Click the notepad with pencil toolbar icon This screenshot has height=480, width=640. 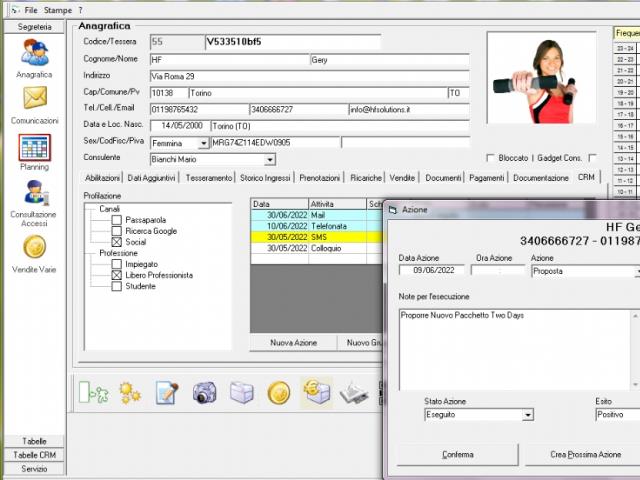[x=167, y=393]
